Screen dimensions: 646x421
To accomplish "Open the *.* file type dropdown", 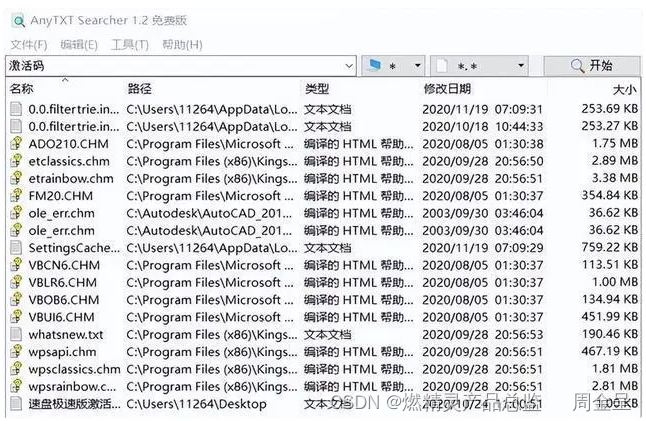I will pyautogui.click(x=479, y=65).
